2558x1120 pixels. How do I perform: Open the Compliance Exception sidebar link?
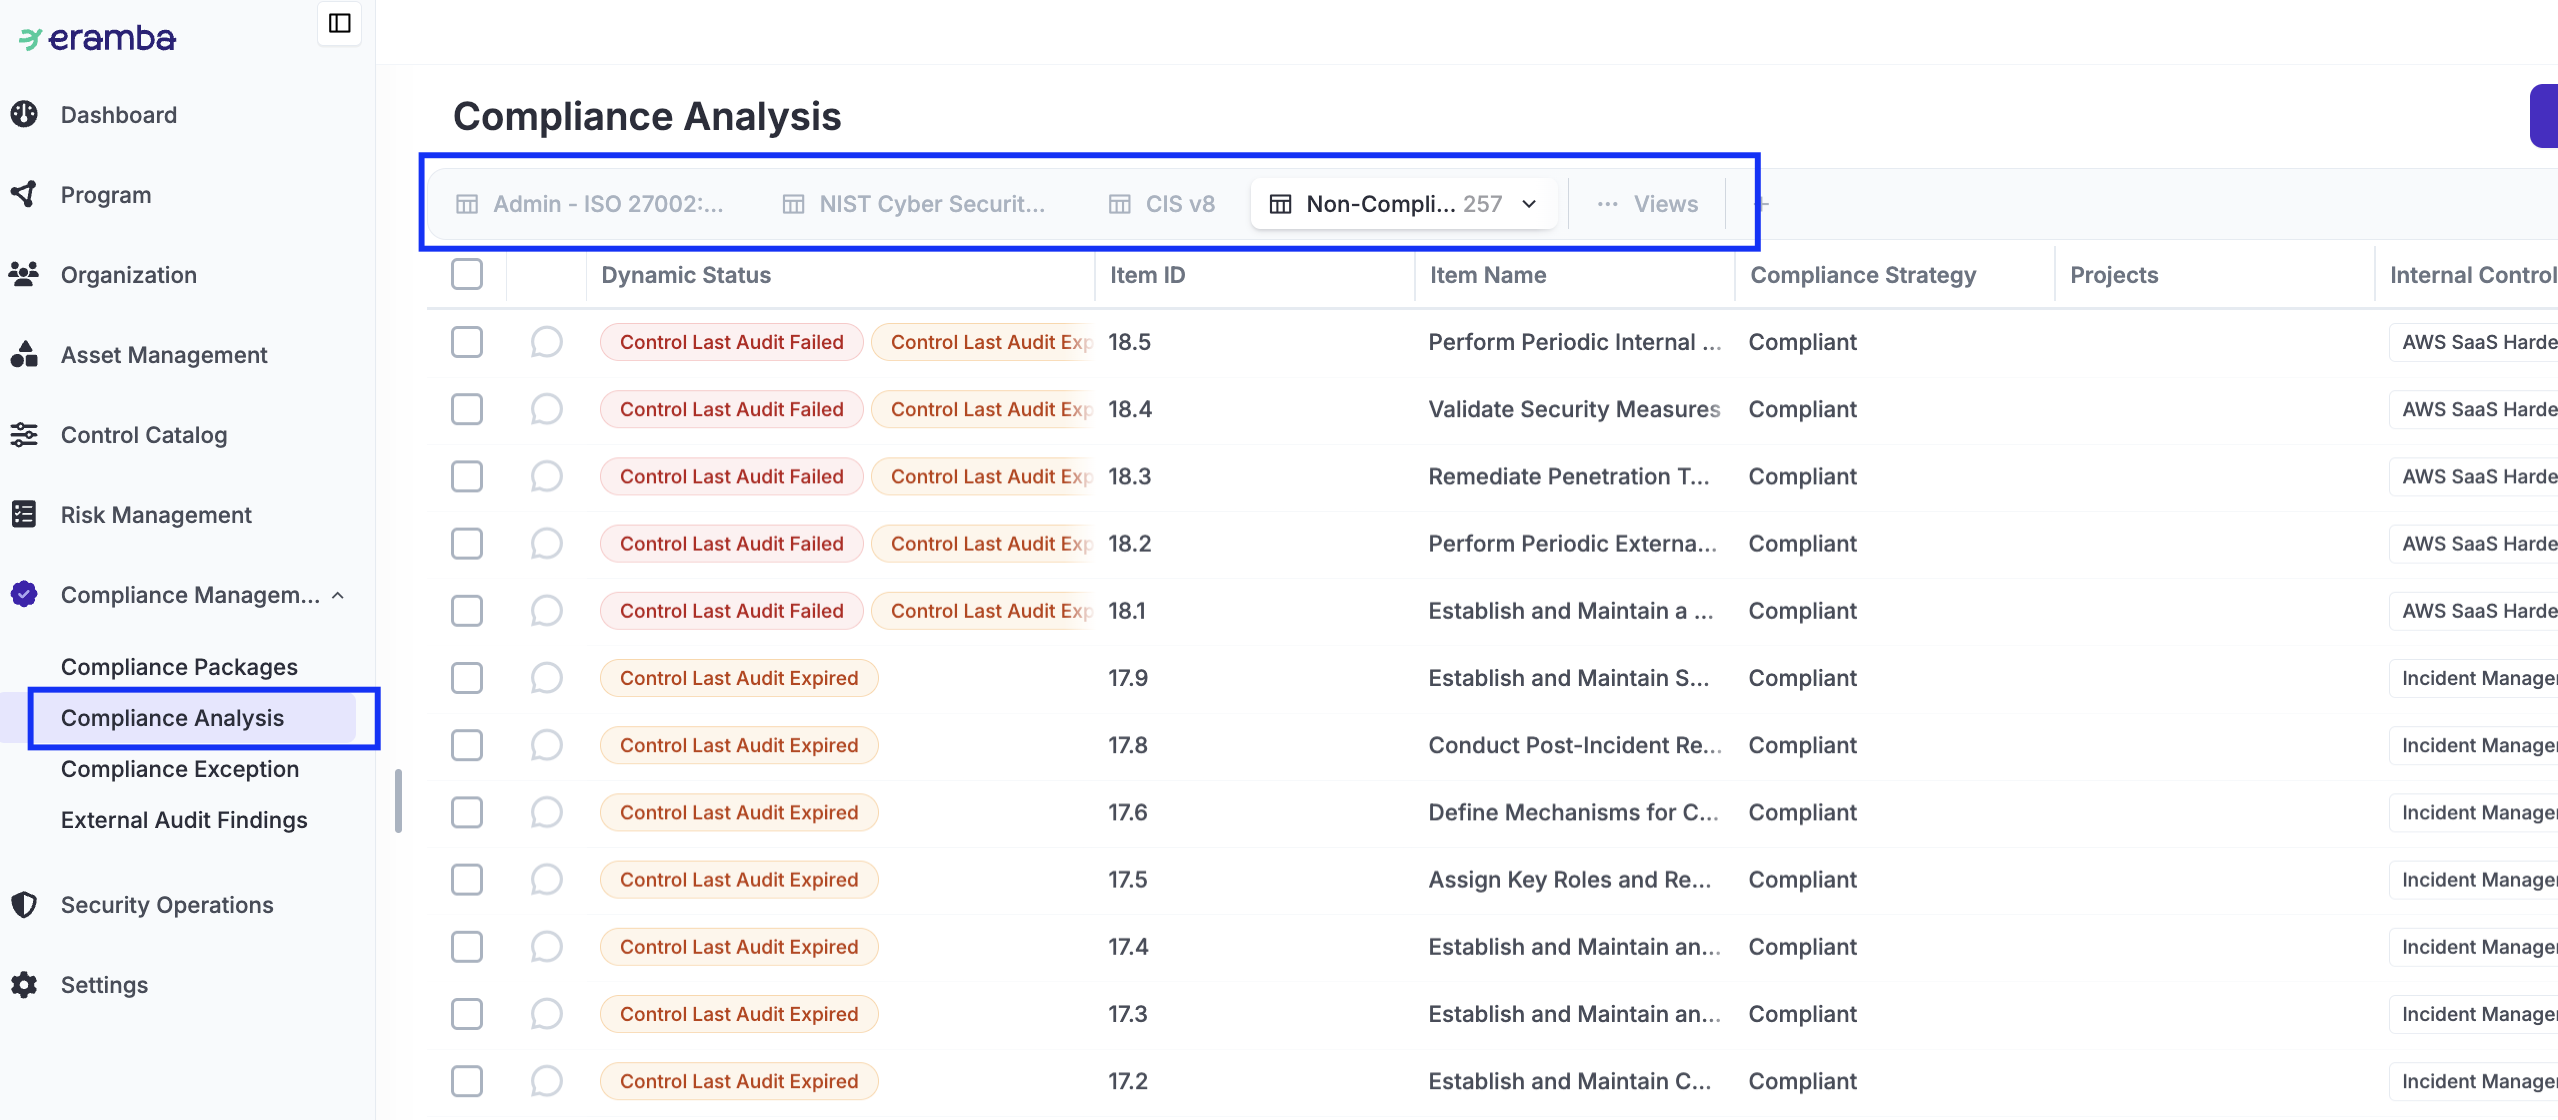point(180,769)
